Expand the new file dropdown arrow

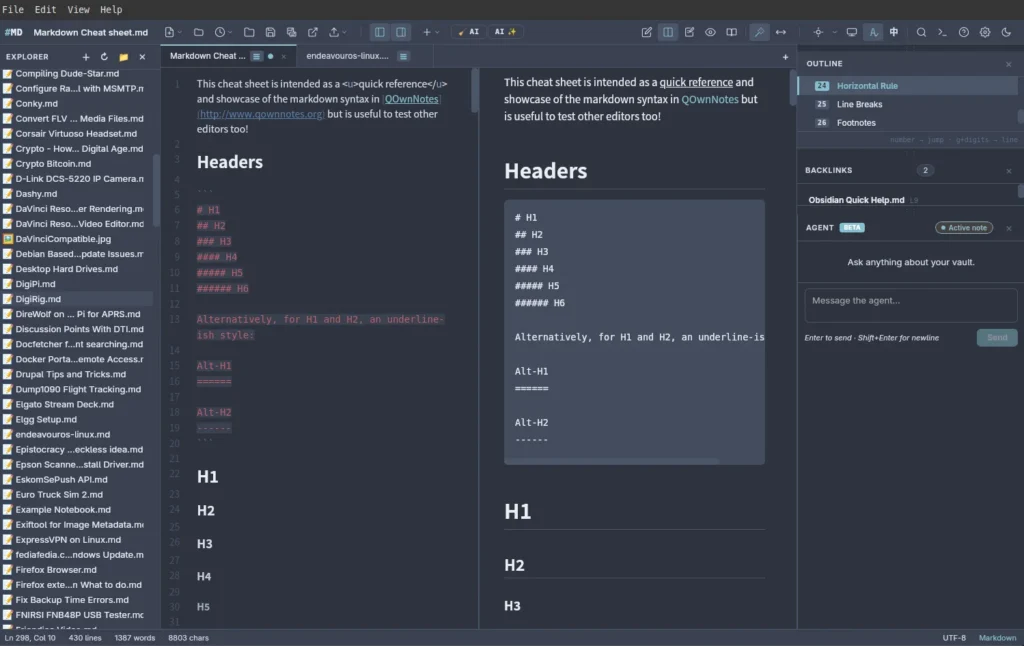tap(180, 32)
